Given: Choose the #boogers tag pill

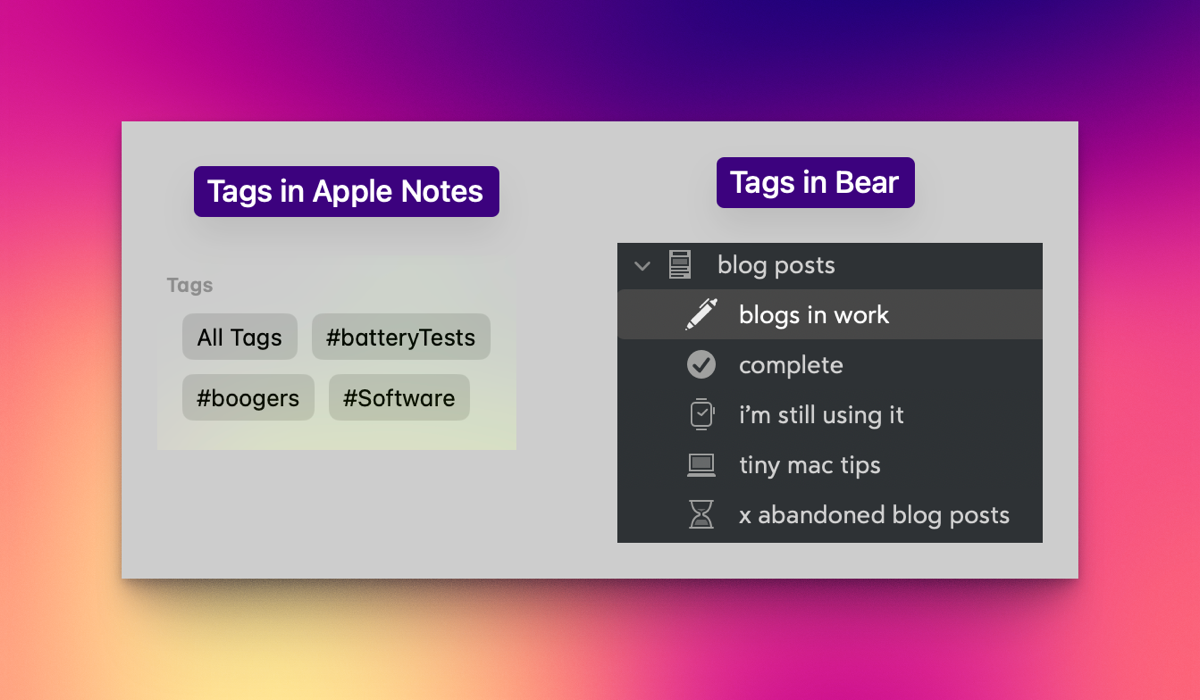Looking at the screenshot, I should [248, 398].
